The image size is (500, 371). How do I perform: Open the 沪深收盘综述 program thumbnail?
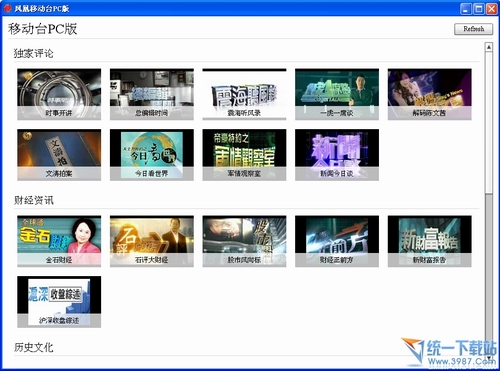click(x=59, y=302)
